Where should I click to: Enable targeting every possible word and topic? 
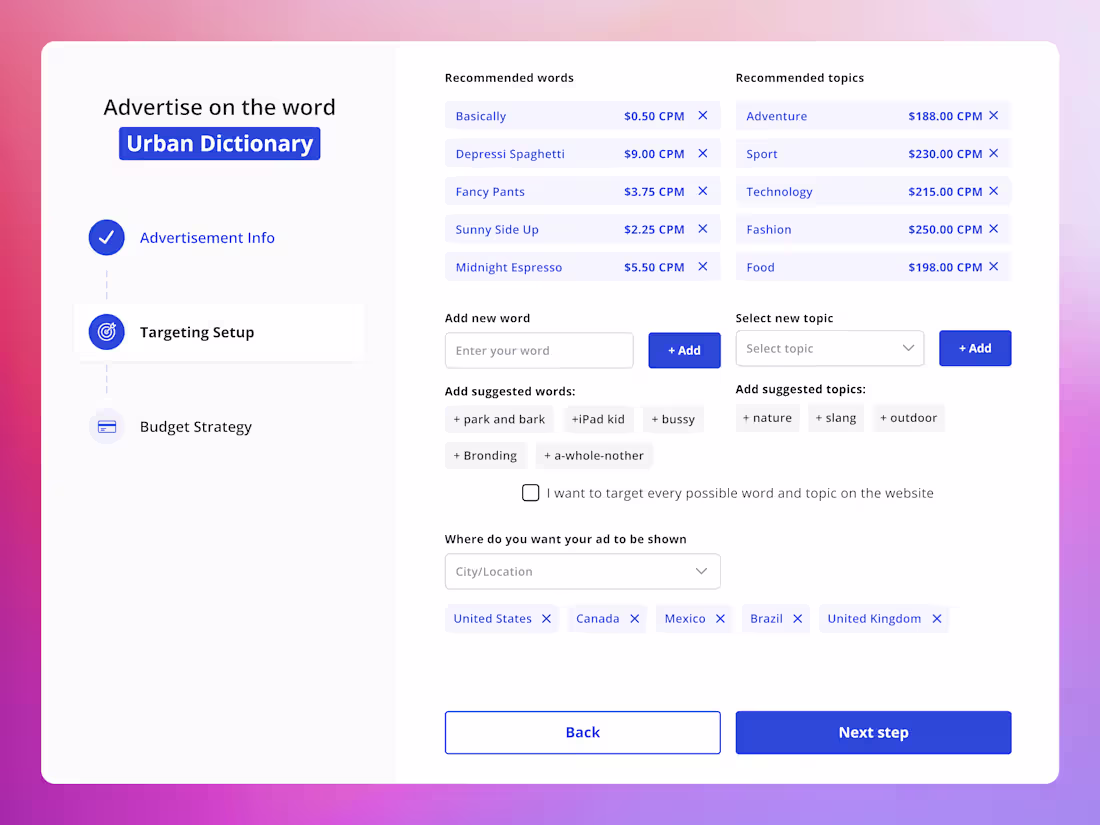(x=530, y=492)
